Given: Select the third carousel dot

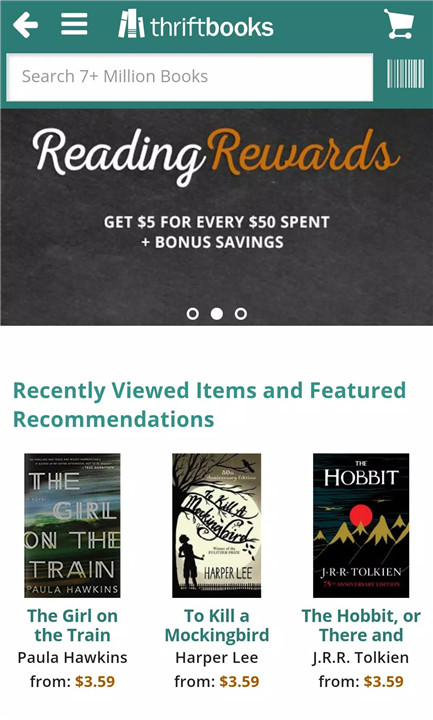Looking at the screenshot, I should coord(241,314).
